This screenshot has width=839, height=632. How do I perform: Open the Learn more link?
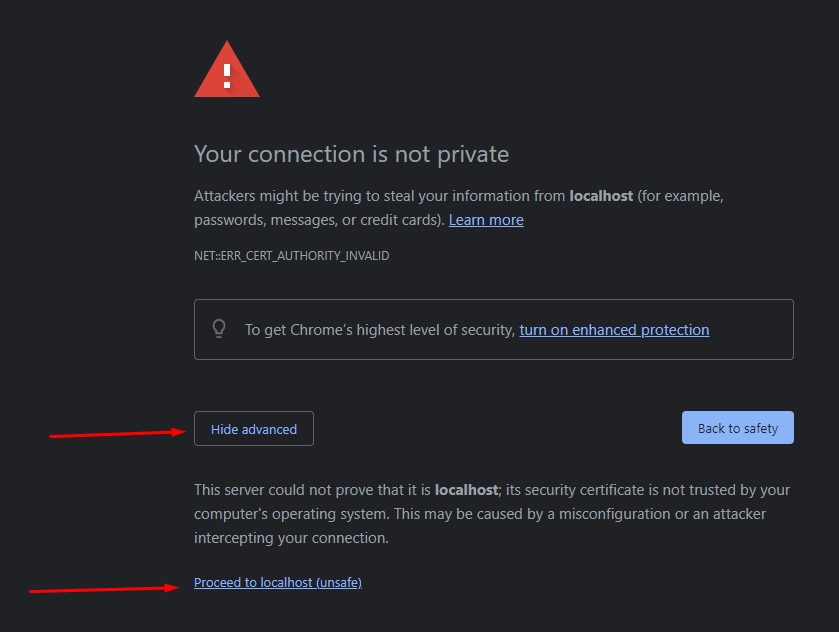(x=486, y=220)
